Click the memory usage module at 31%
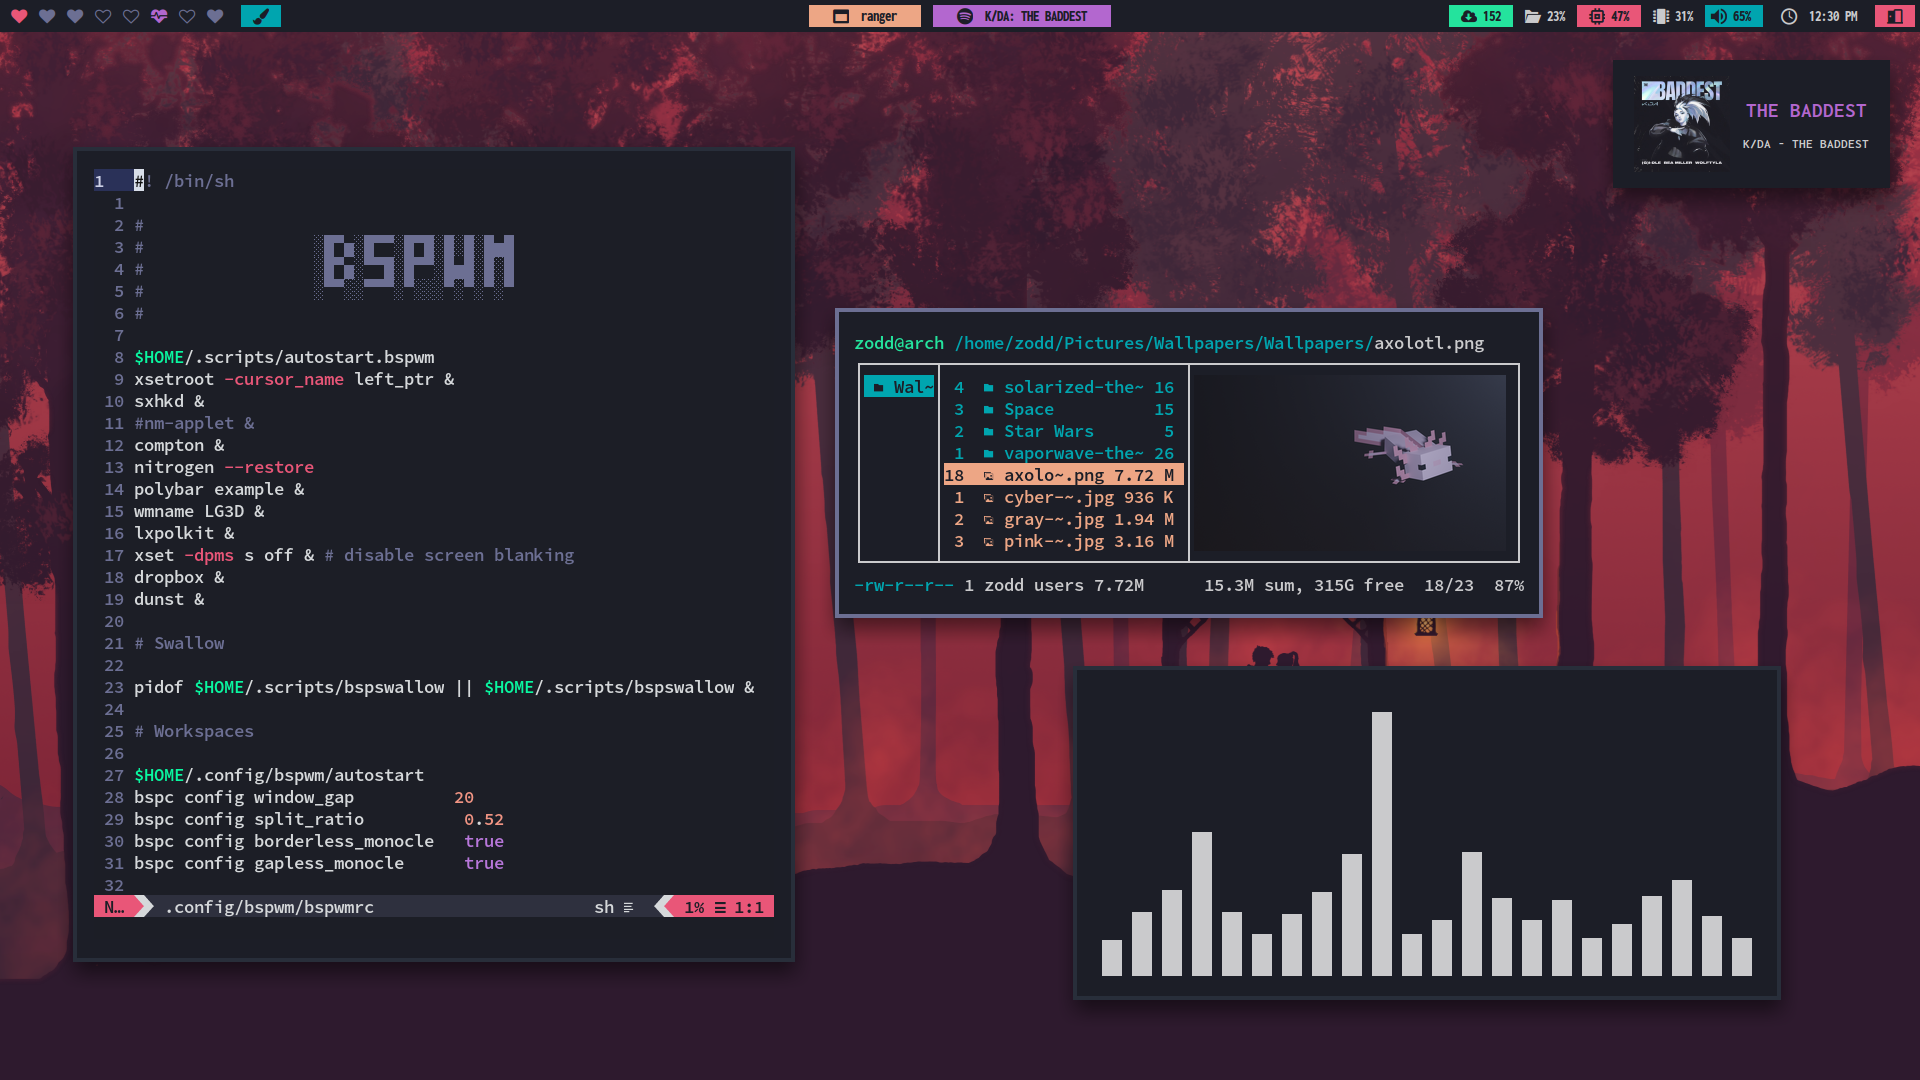Screen dimensions: 1920x1080 (x=1673, y=16)
